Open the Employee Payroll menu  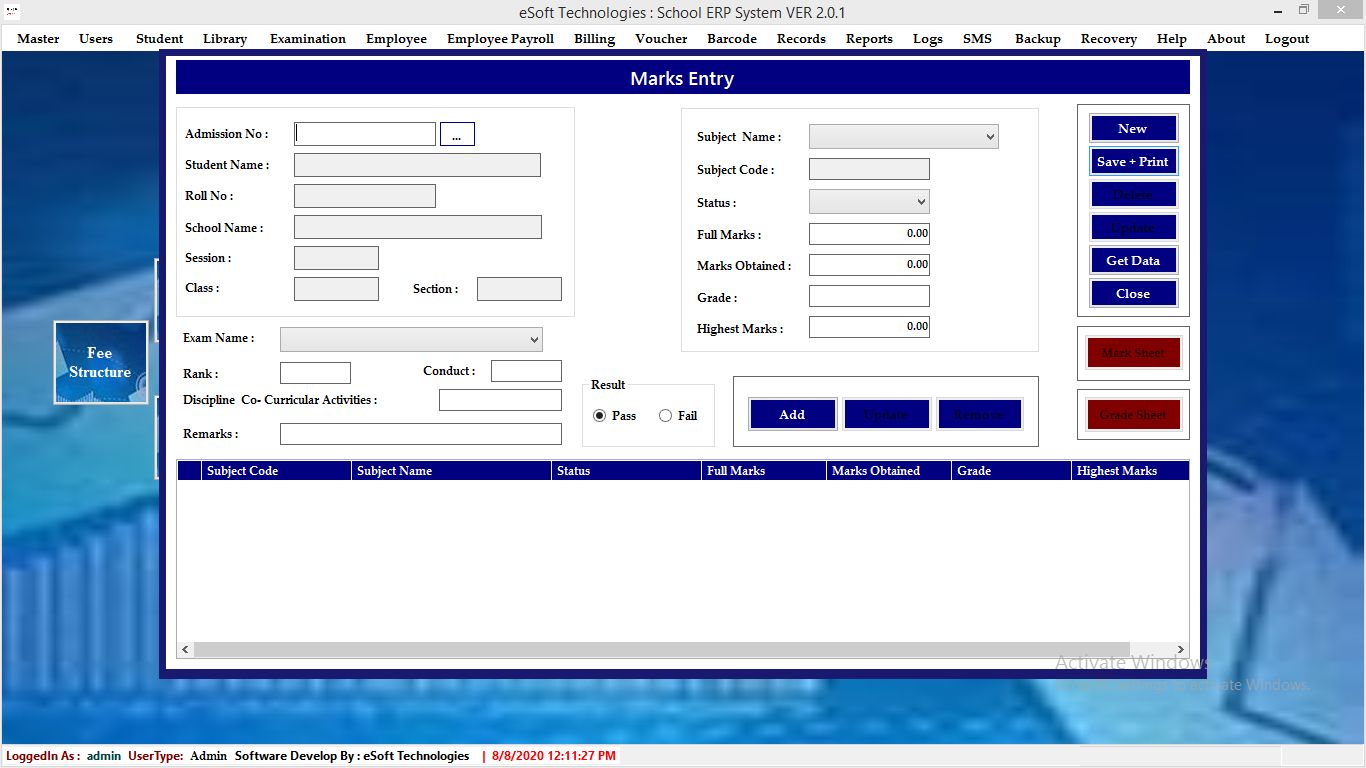(x=500, y=39)
